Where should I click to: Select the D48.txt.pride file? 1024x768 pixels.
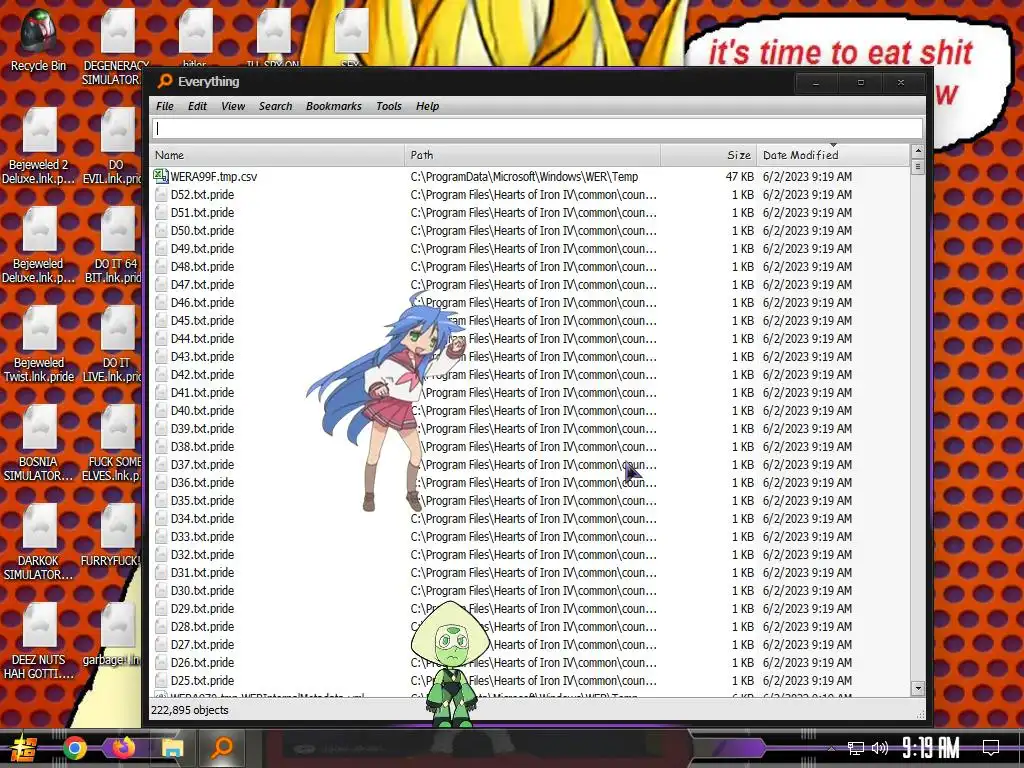point(202,266)
